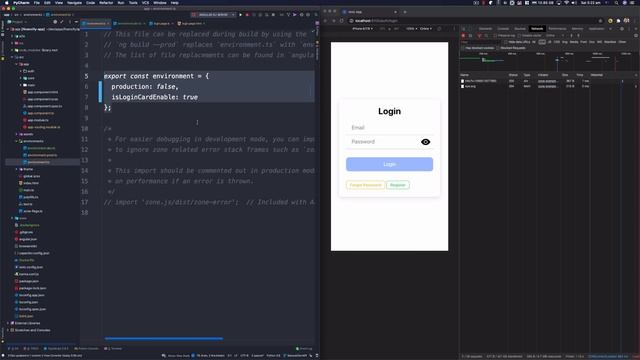Focus the Email input field

389,128
